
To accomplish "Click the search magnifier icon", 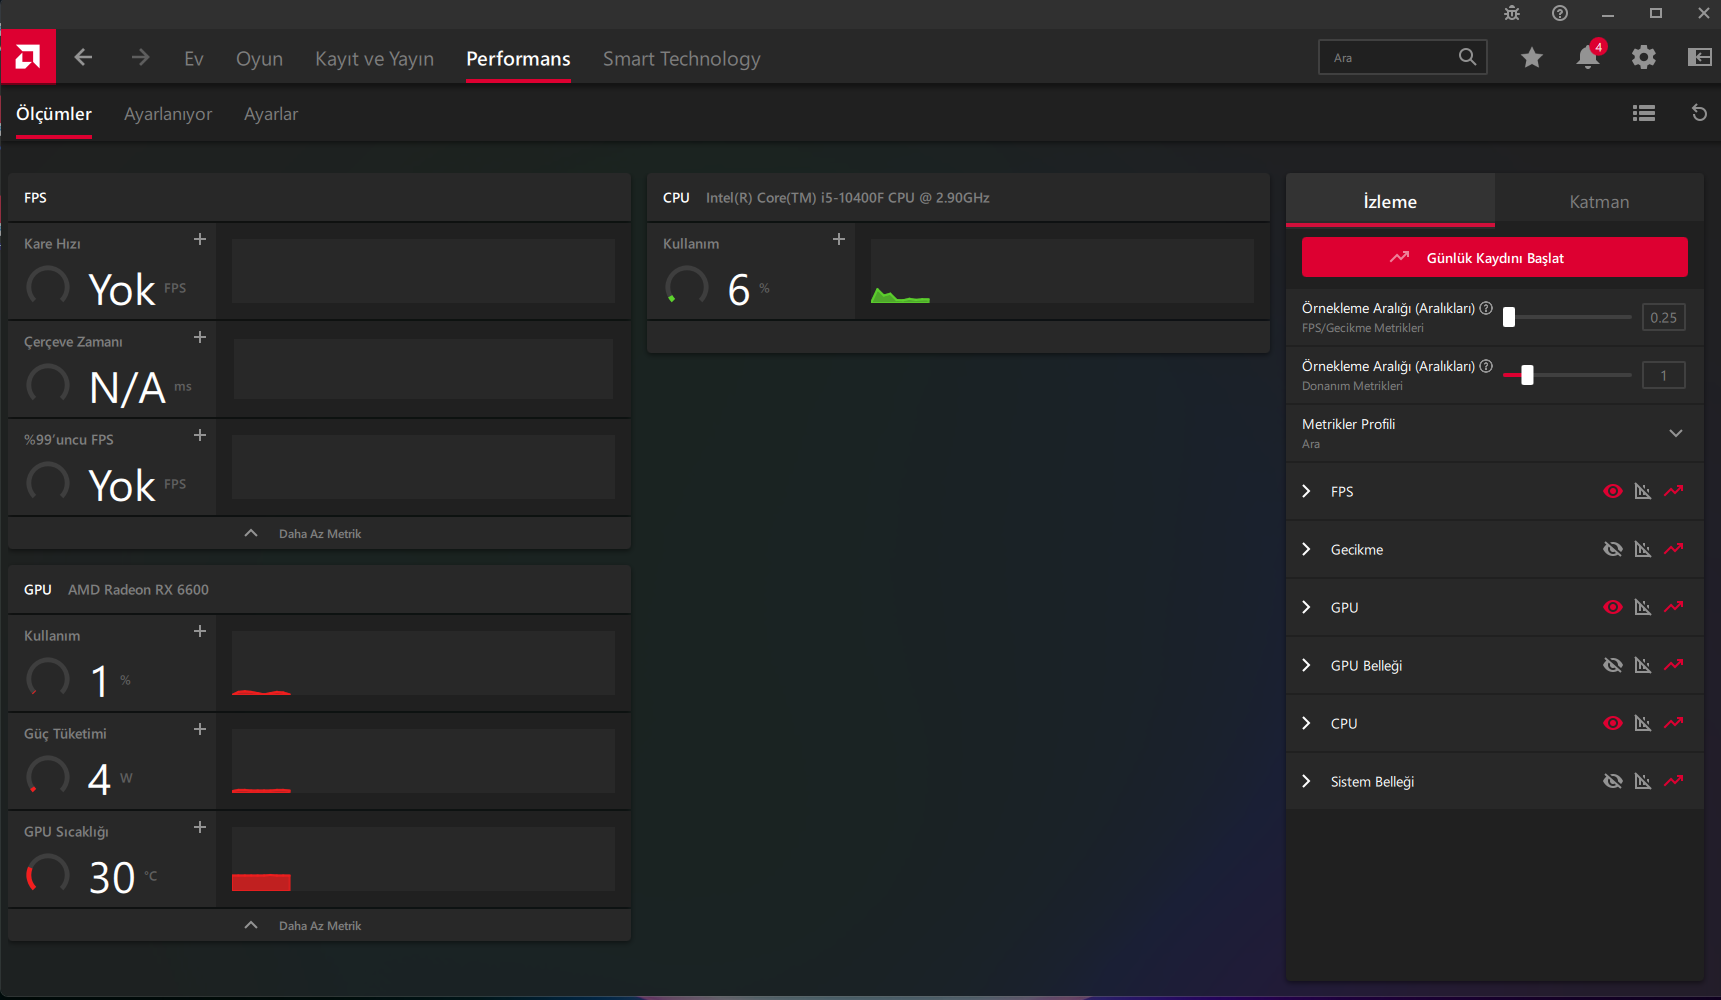I will pos(1467,57).
